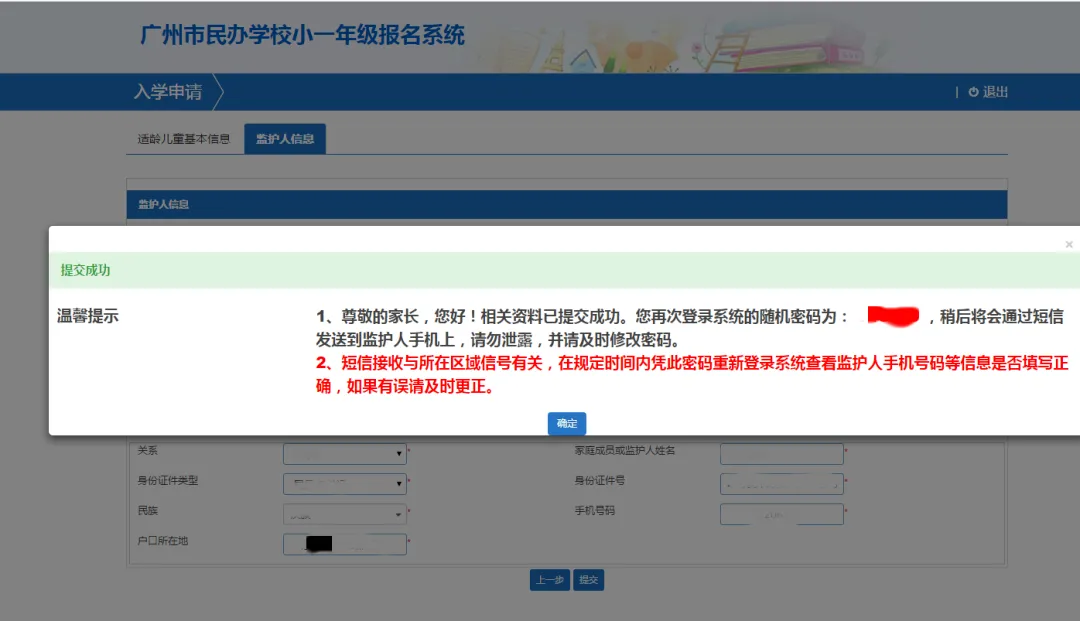This screenshot has height=621, width=1080.
Task: Open the 民族 ethnicity dropdown
Action: coord(344,513)
